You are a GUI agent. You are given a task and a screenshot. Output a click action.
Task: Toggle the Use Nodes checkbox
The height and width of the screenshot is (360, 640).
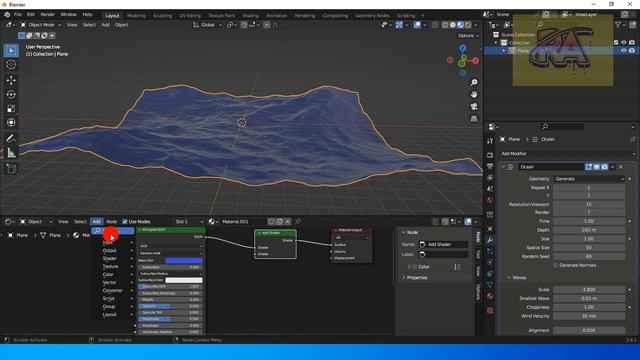[x=125, y=222]
